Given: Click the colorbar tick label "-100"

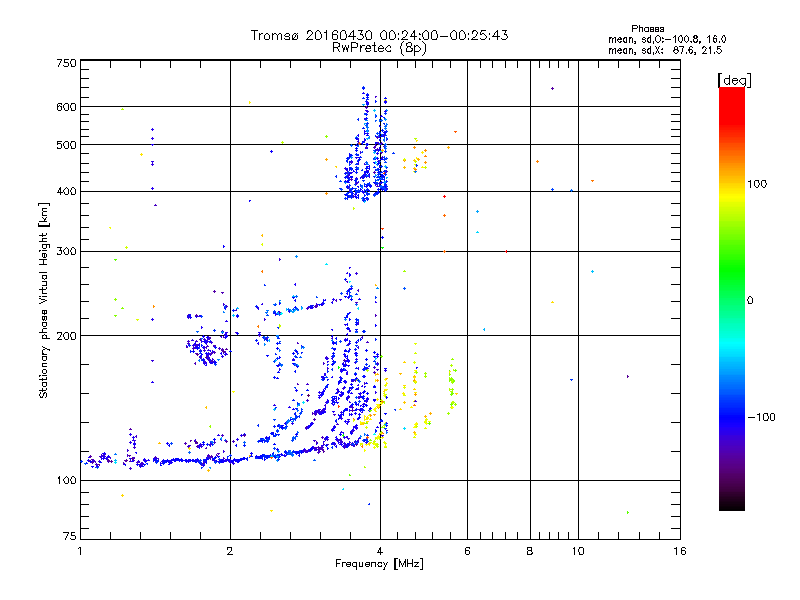Looking at the screenshot, I should 761,417.
